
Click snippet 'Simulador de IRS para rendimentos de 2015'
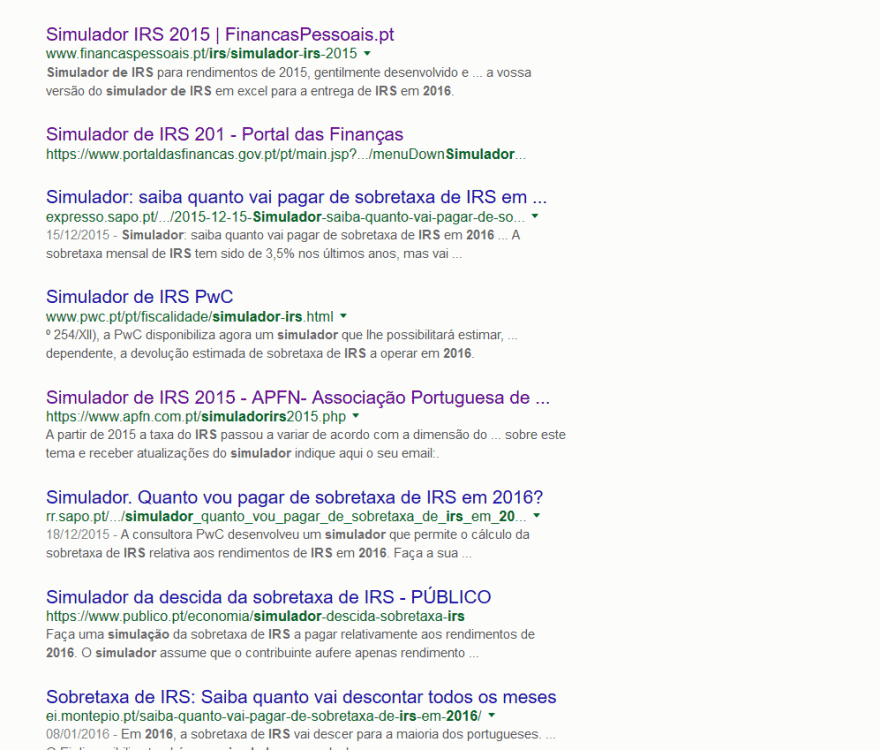coord(288,81)
